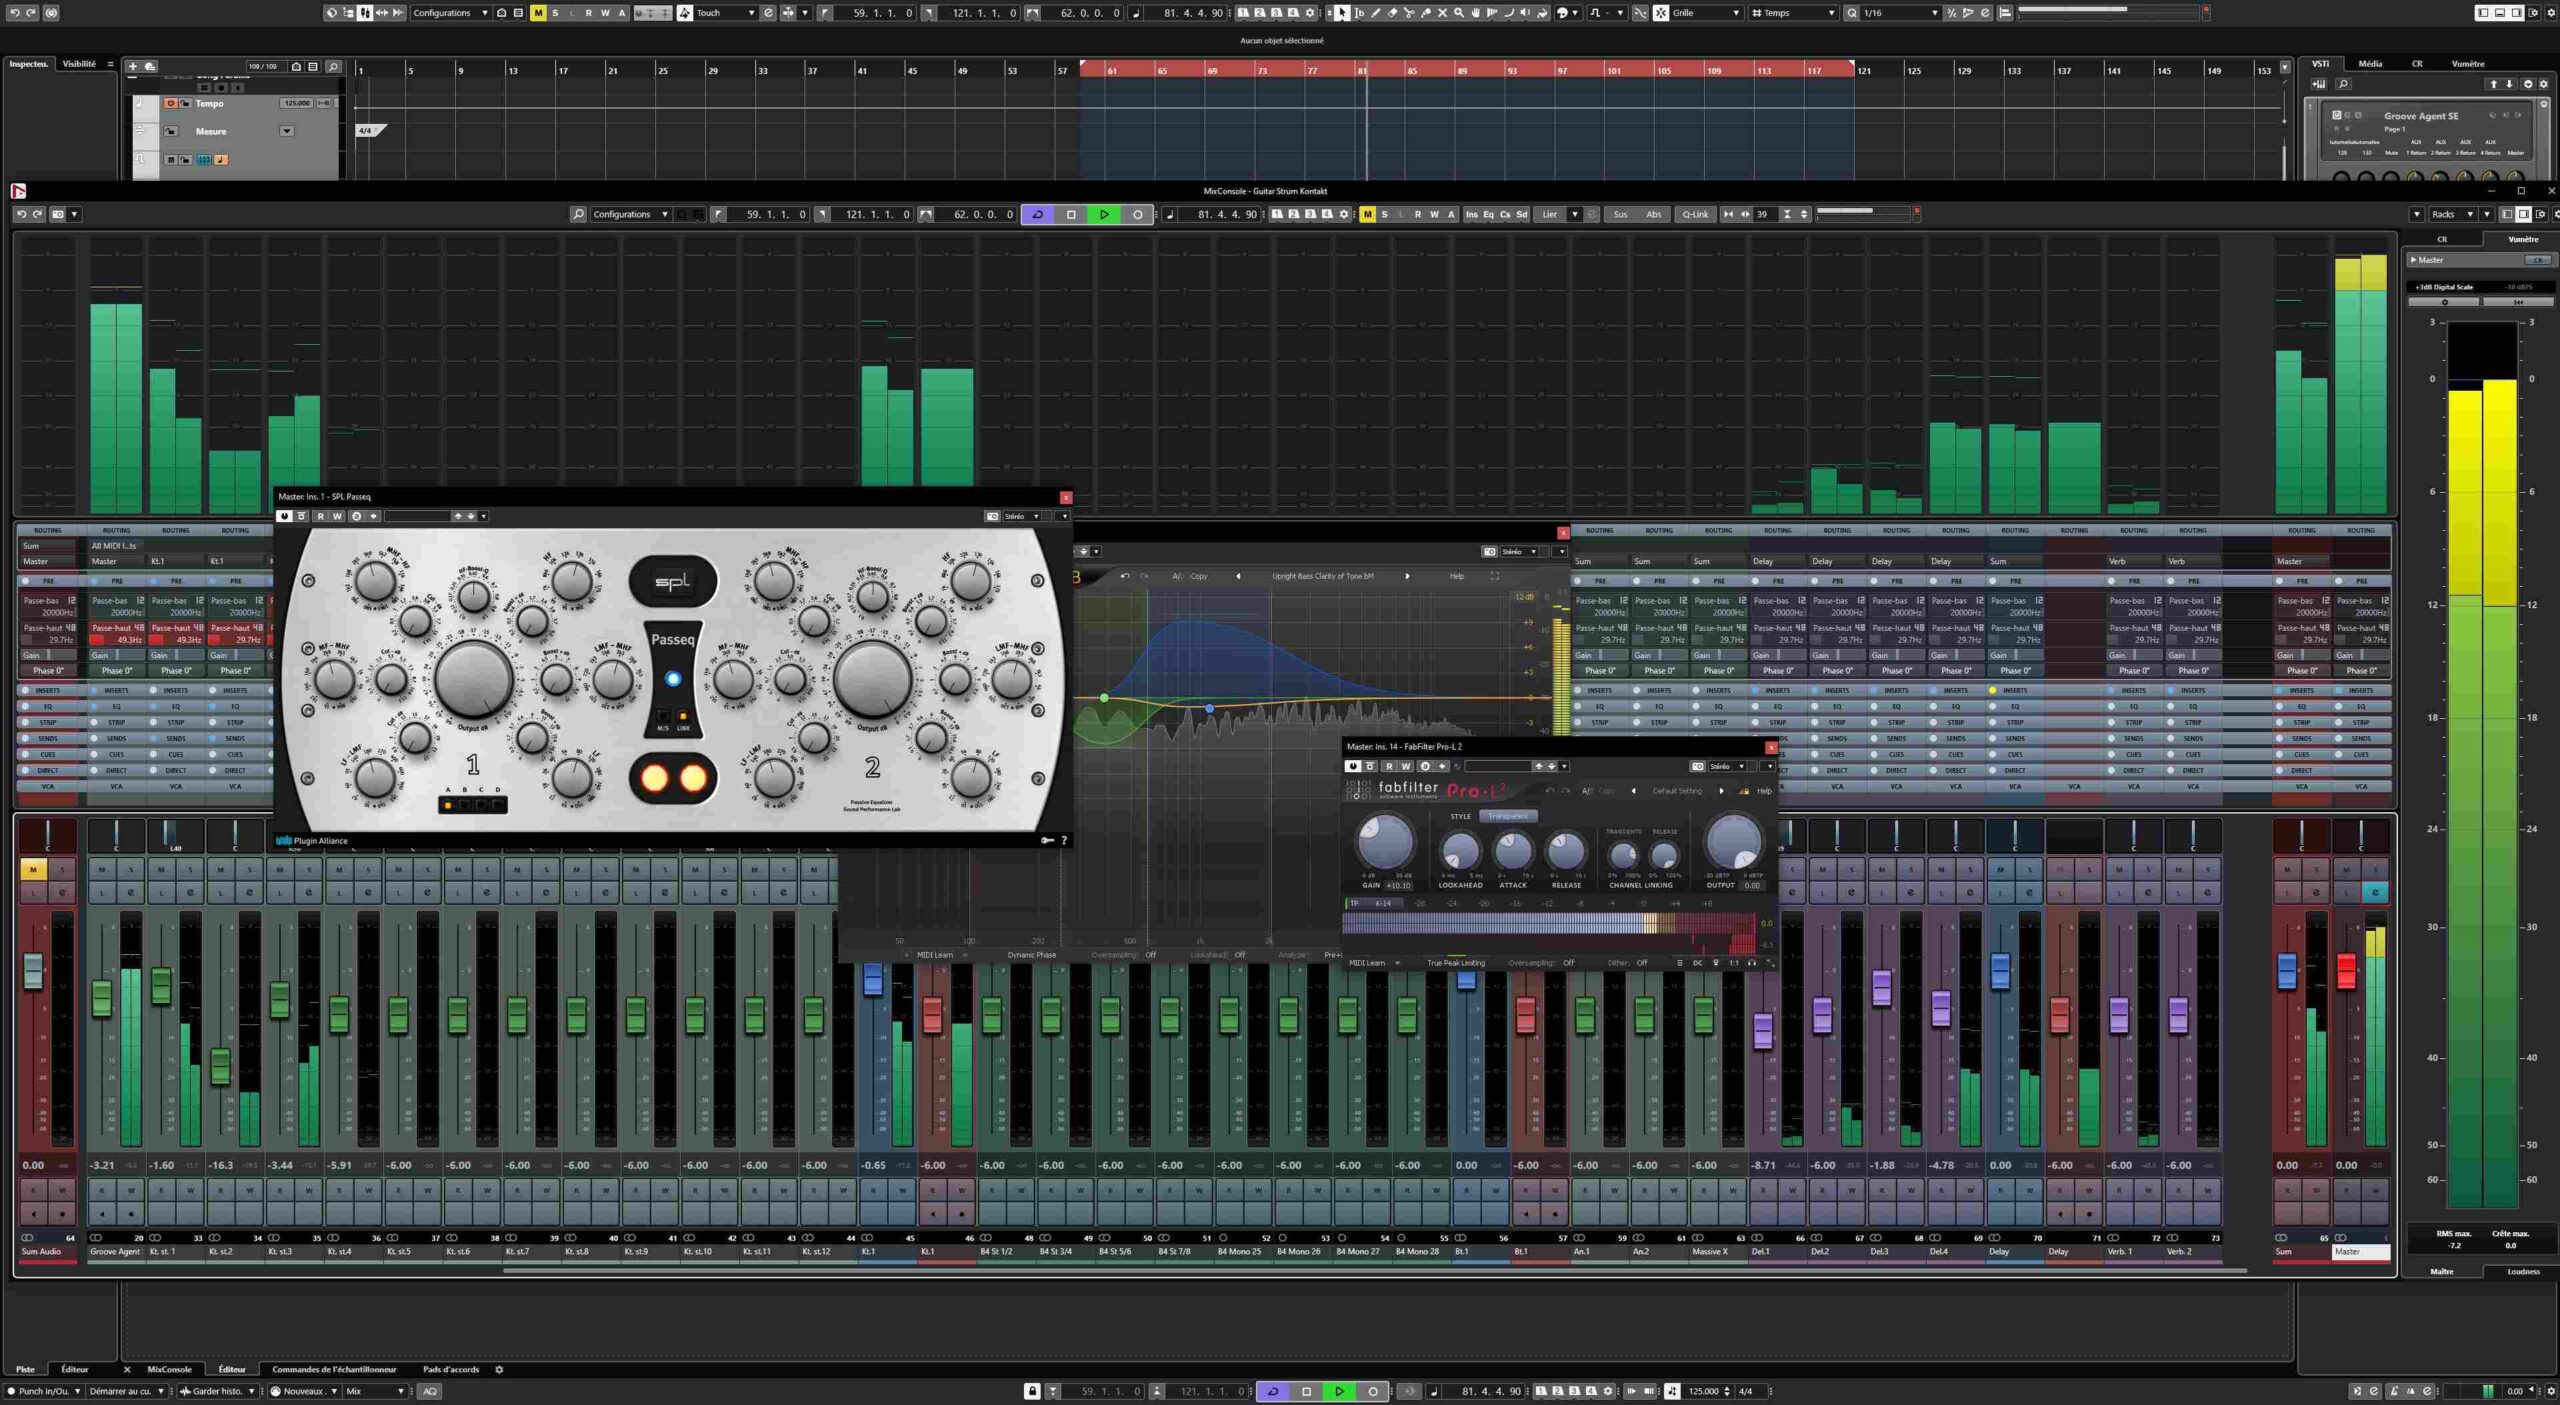Select the Split scissors tool

[x=1409, y=13]
